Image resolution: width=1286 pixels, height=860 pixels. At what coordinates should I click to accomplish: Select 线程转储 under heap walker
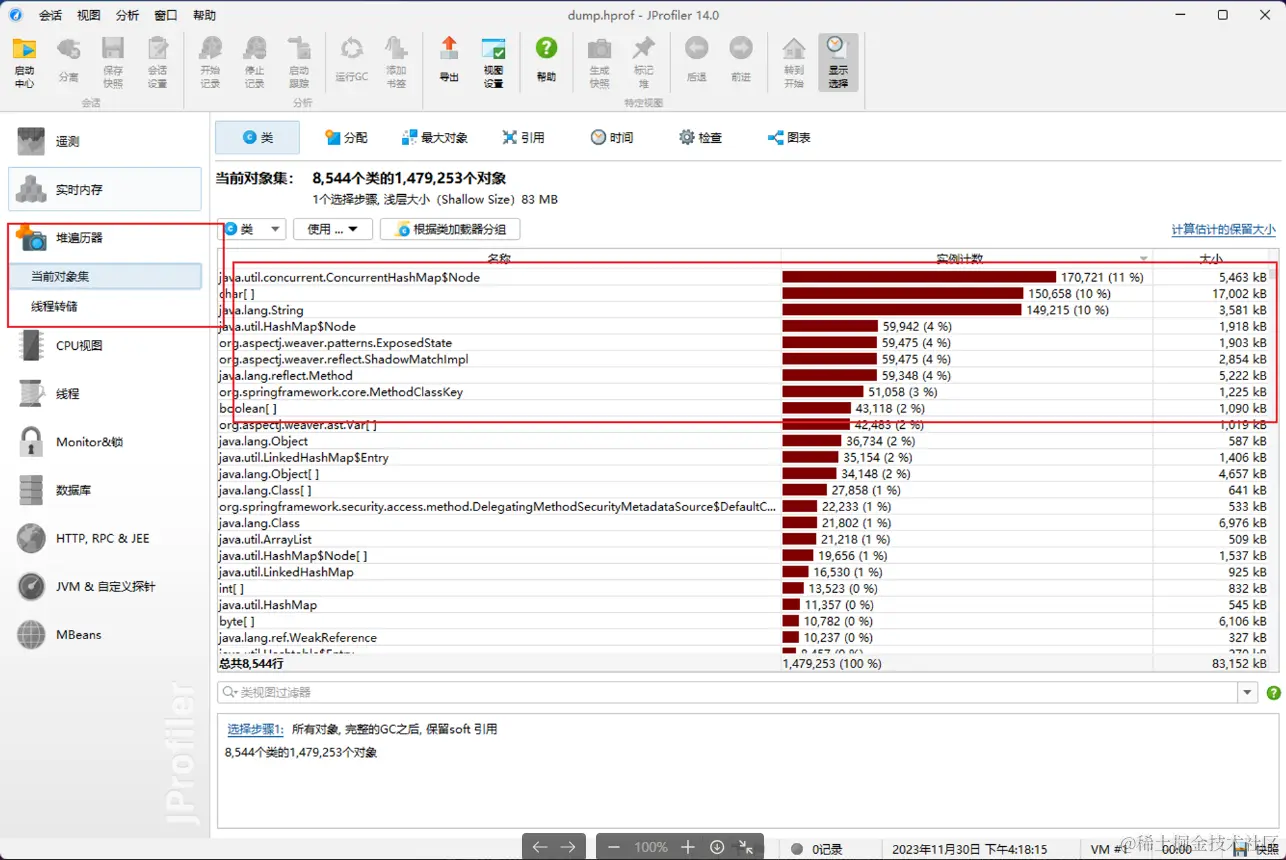(x=105, y=307)
